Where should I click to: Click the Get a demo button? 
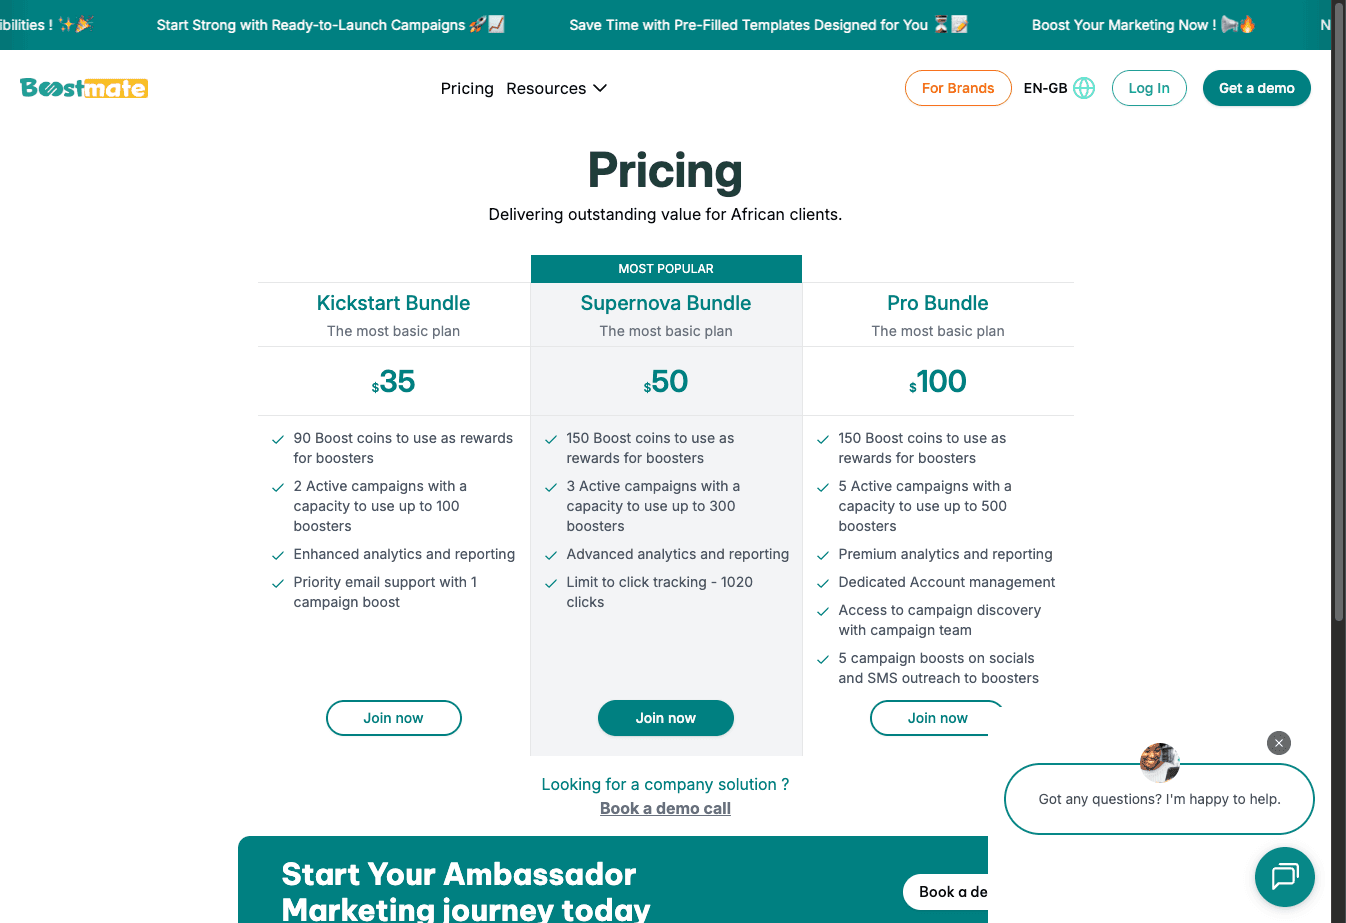point(1256,88)
